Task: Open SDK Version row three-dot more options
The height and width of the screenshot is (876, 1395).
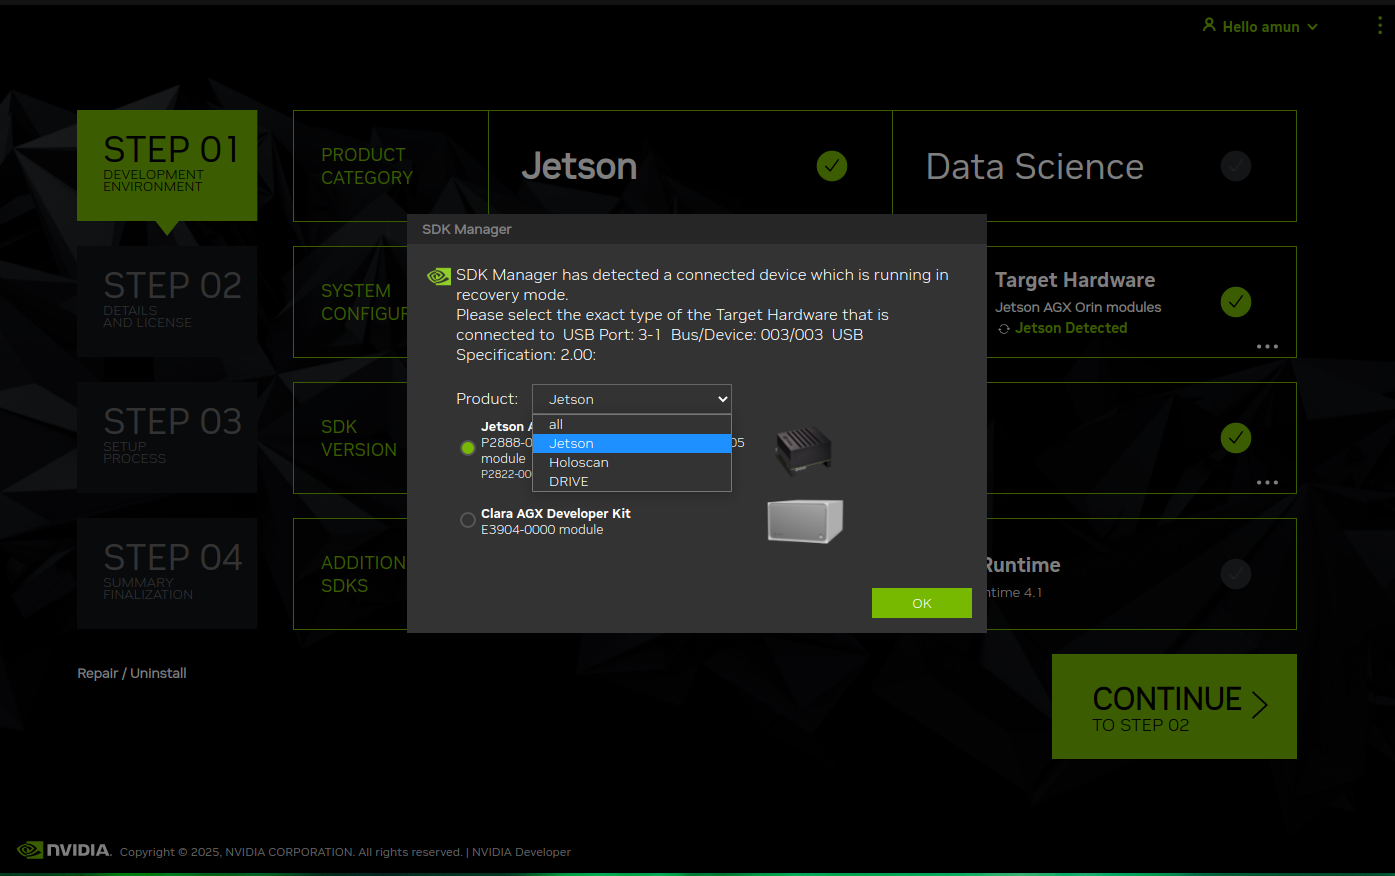Action: pos(1267,483)
